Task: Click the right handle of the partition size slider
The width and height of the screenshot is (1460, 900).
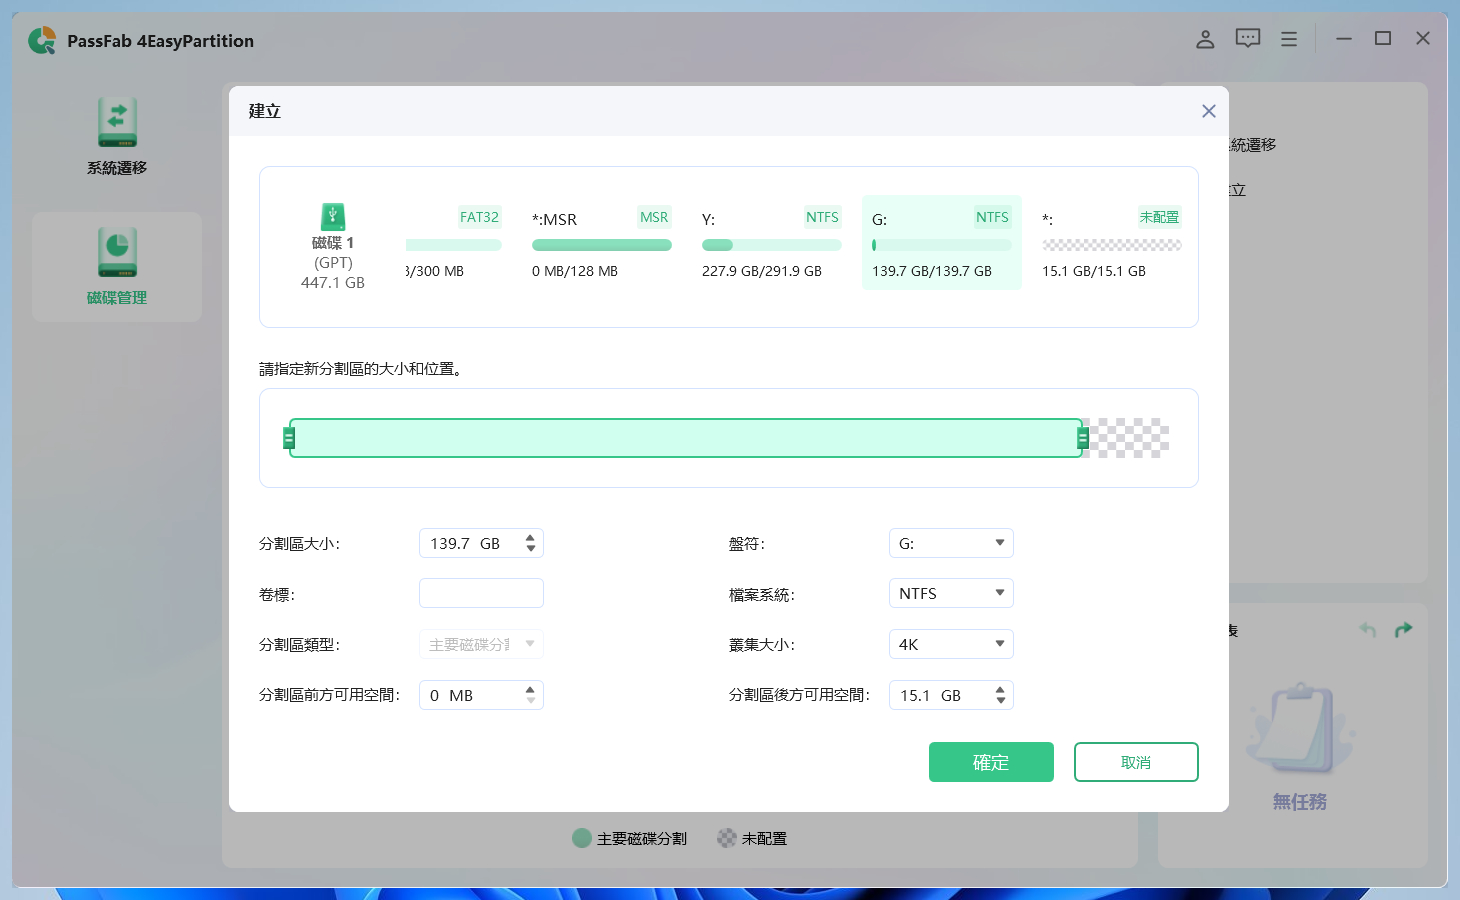Action: coord(1081,437)
